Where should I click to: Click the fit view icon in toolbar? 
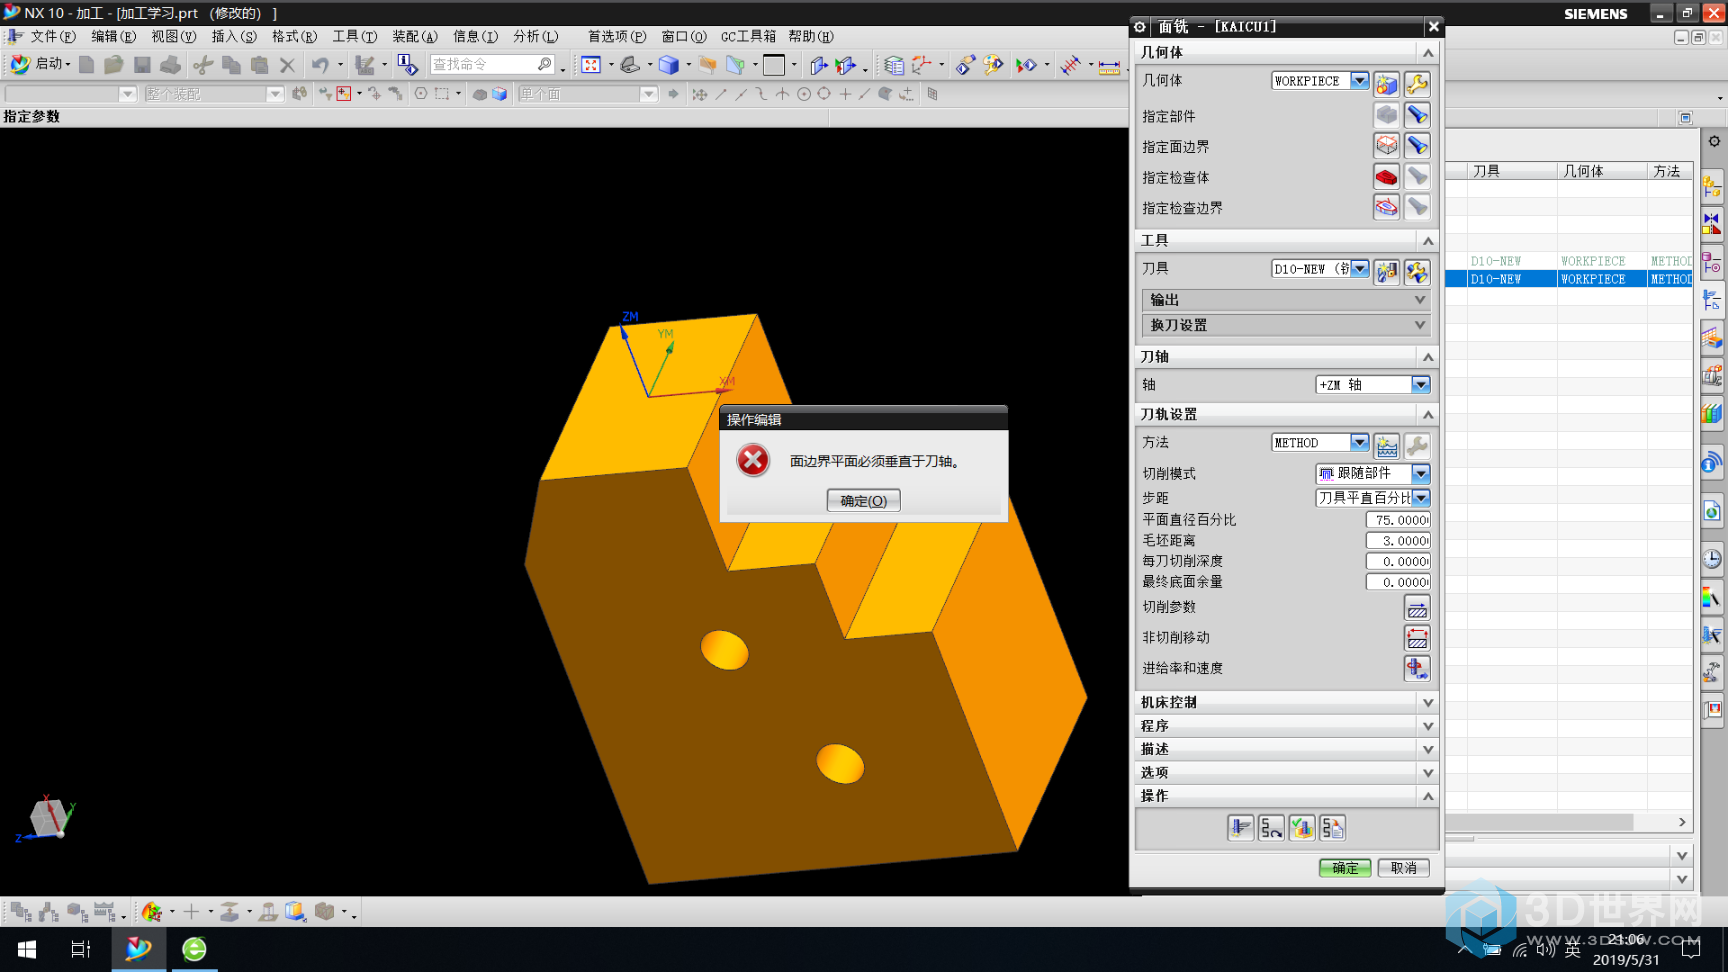[x=591, y=65]
